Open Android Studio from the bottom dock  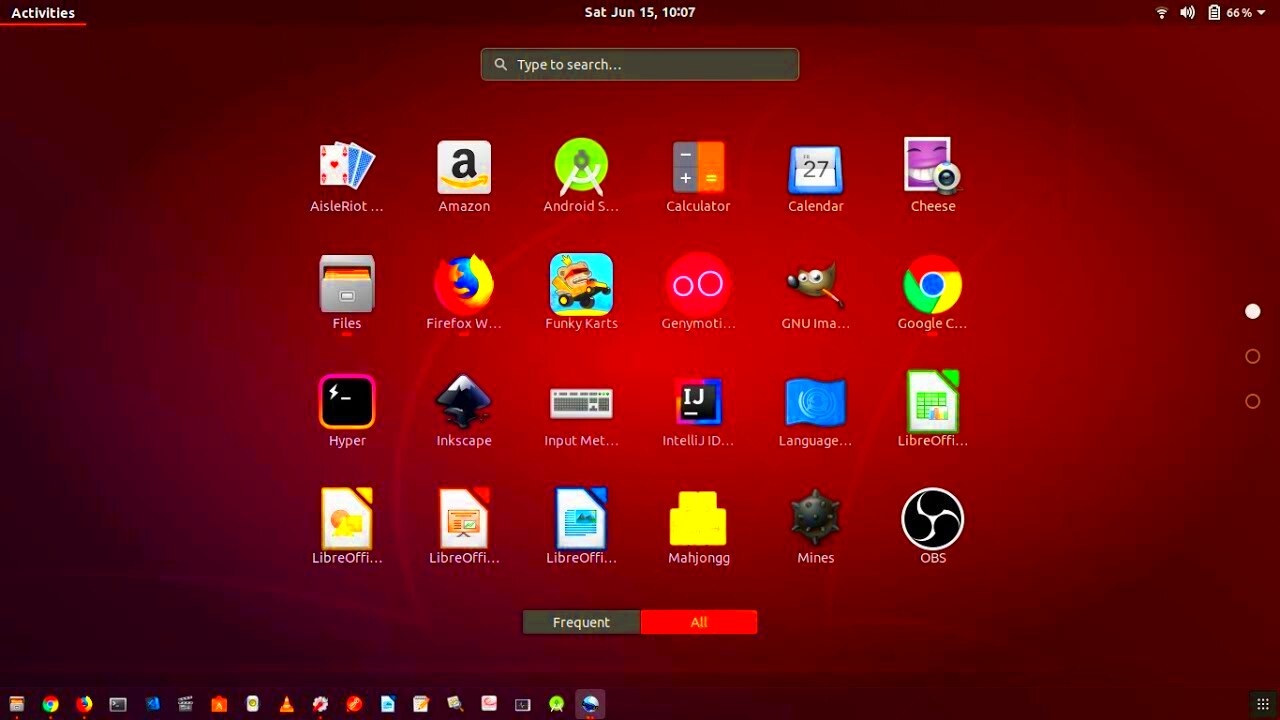click(x=556, y=704)
